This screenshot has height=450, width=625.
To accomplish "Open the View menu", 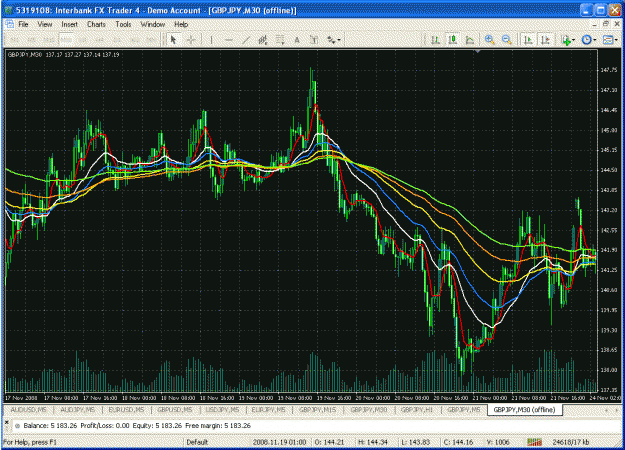I will pos(45,24).
